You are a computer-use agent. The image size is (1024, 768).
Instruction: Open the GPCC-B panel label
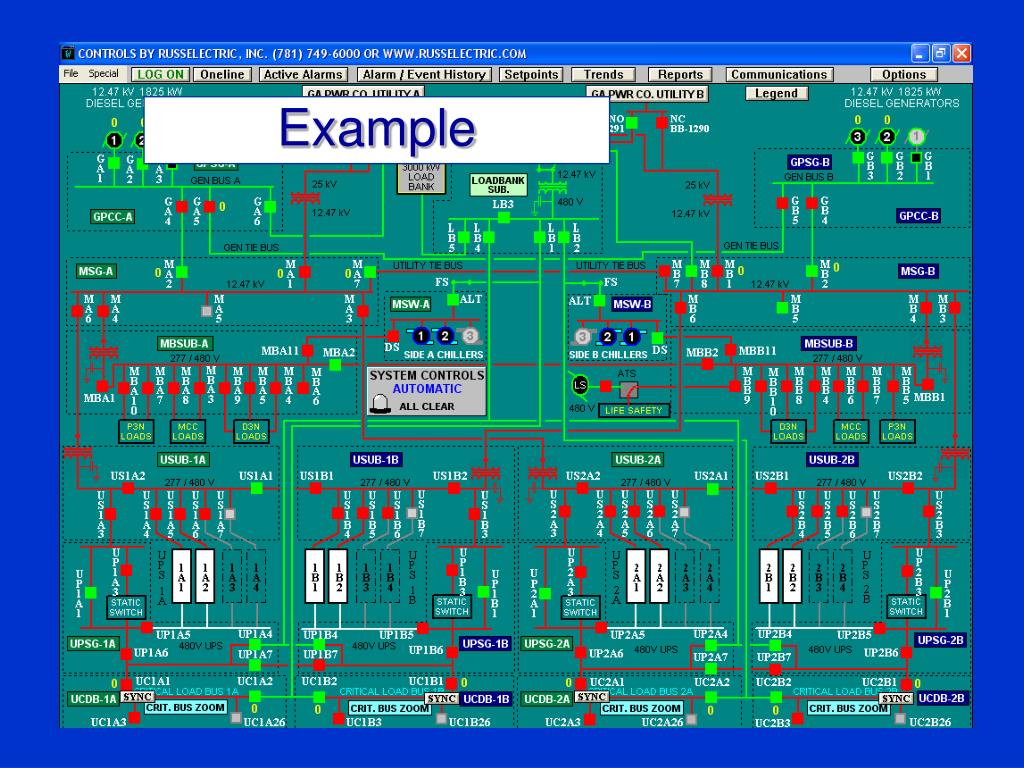pyautogui.click(x=919, y=216)
